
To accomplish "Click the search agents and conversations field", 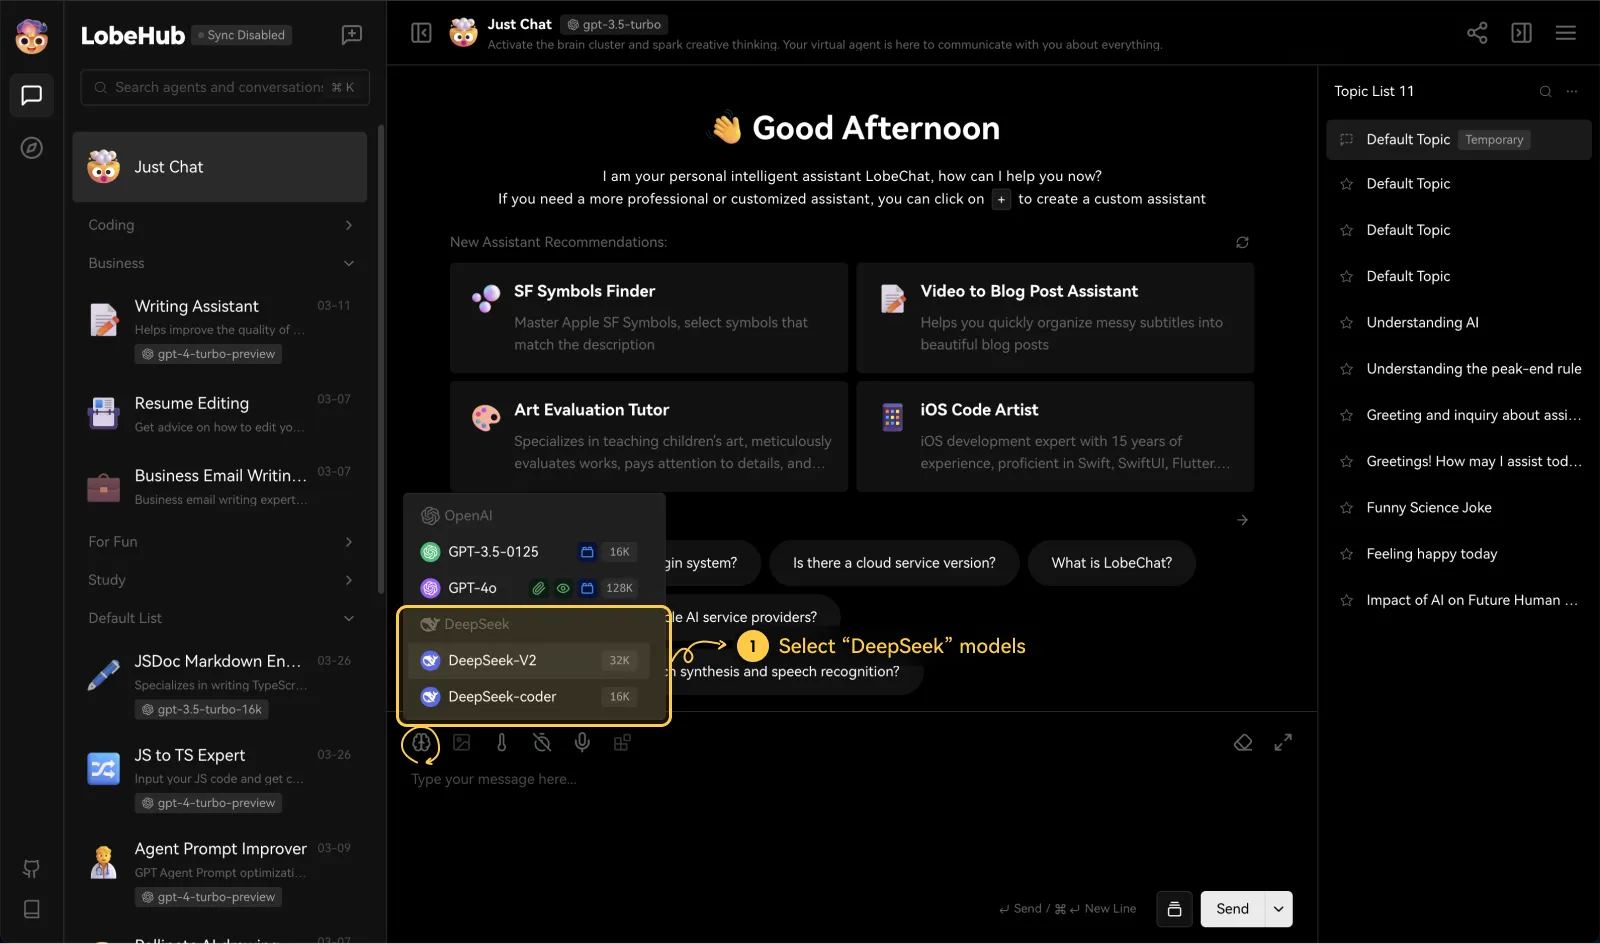I will point(225,87).
